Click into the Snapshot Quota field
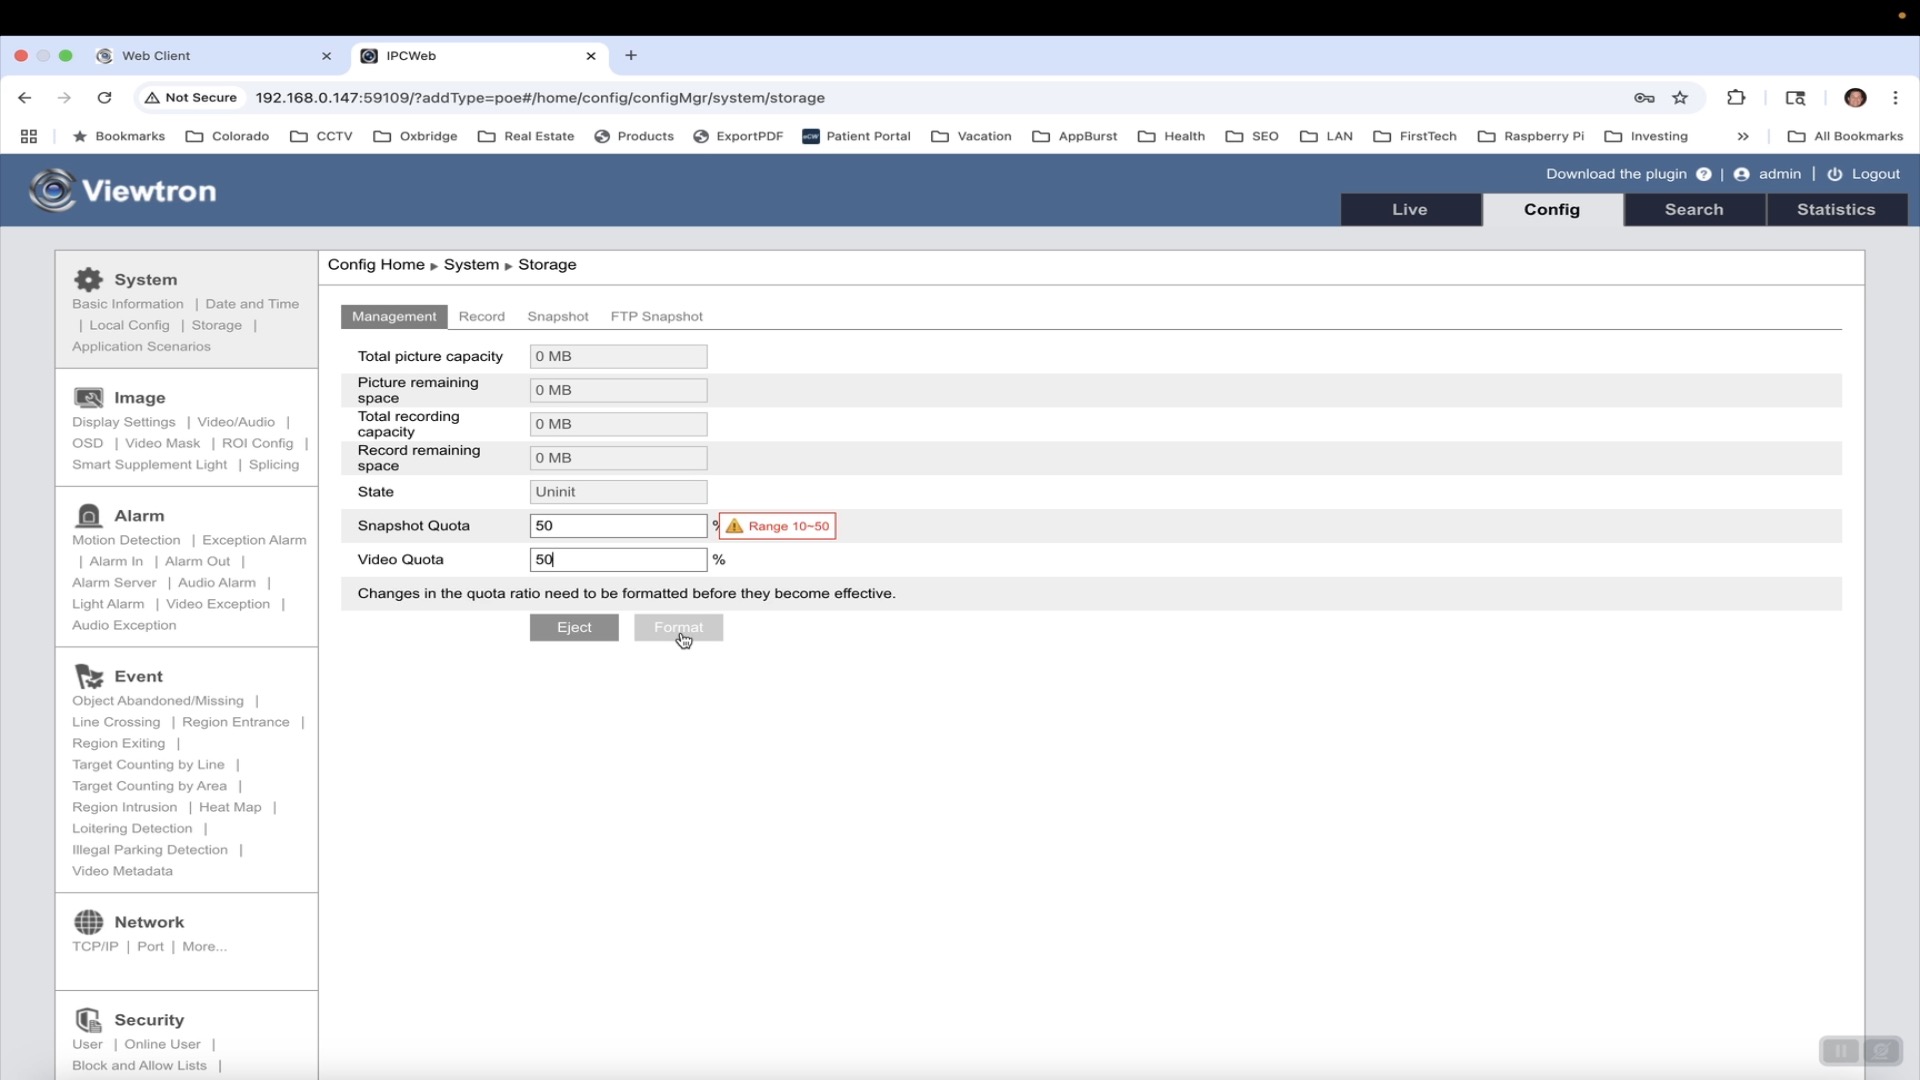This screenshot has height=1080, width=1920. click(x=618, y=526)
